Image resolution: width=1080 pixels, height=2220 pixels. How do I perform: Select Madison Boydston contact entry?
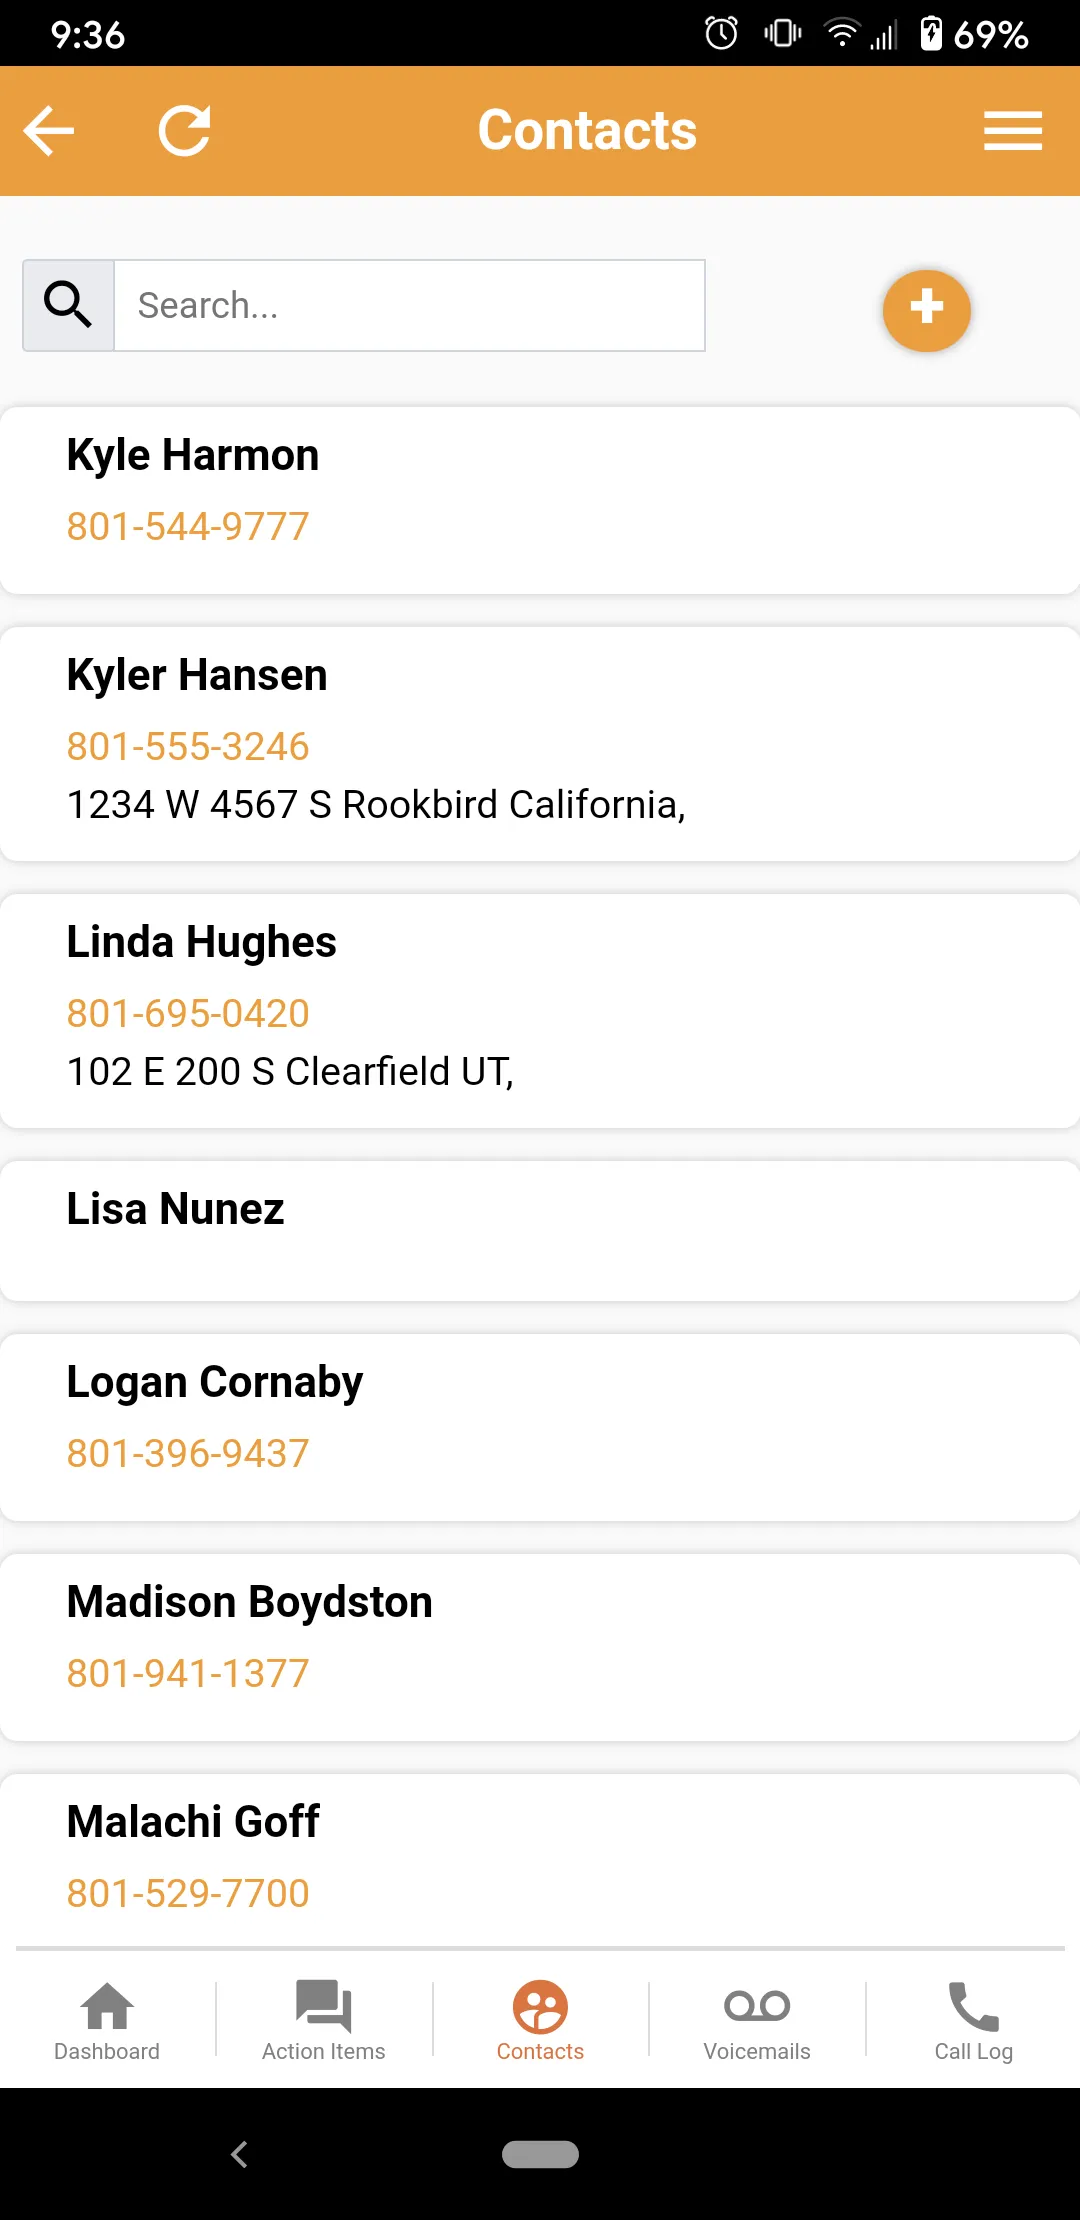pos(540,1647)
